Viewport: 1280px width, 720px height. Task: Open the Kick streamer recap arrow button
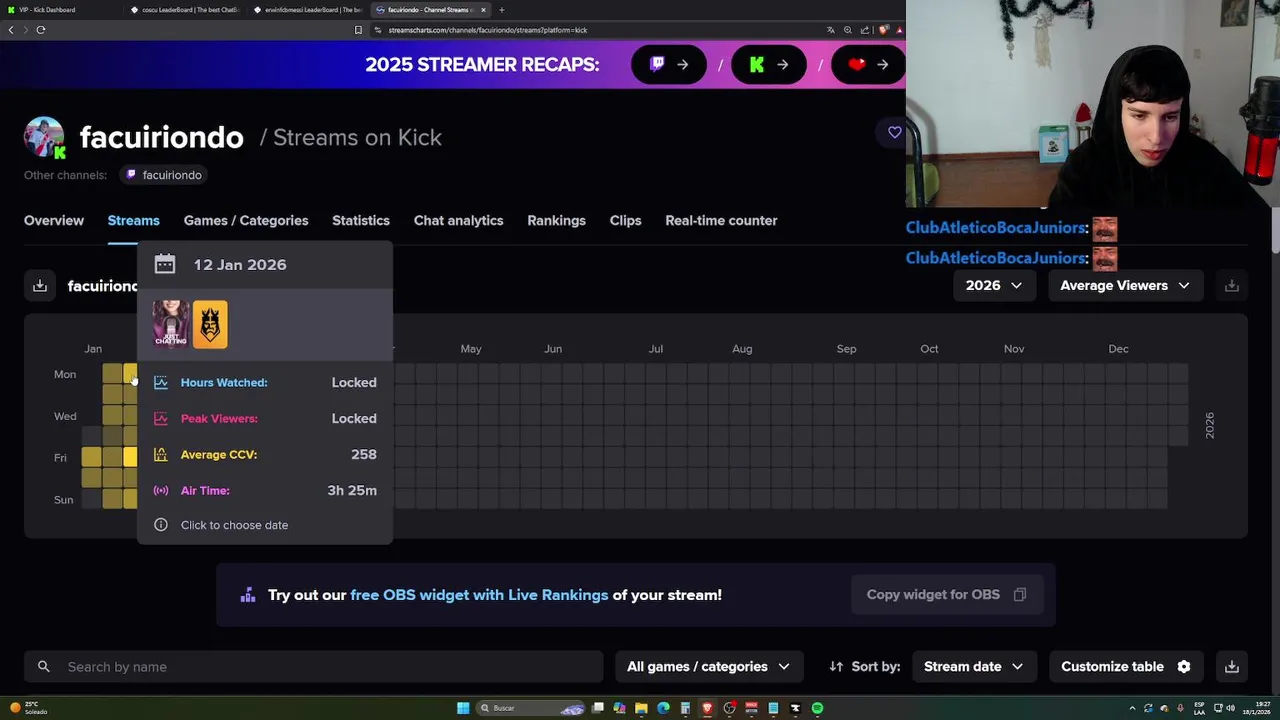769,64
